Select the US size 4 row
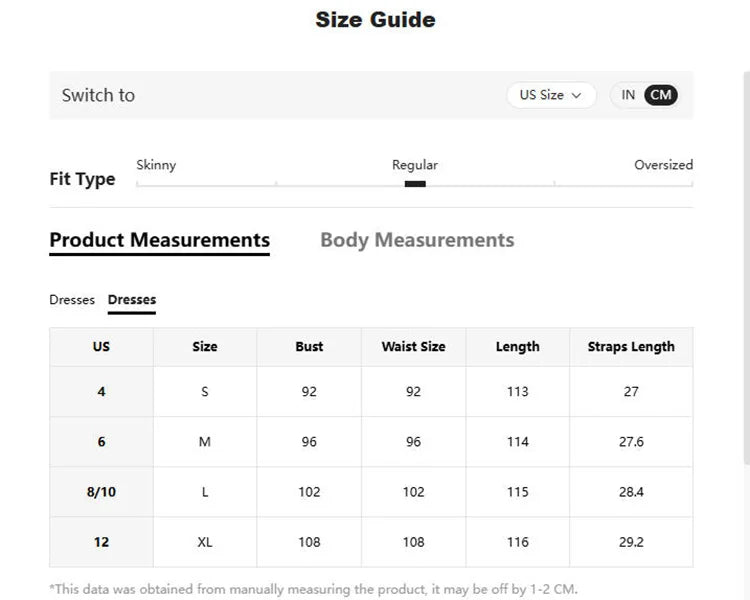 [x=371, y=392]
